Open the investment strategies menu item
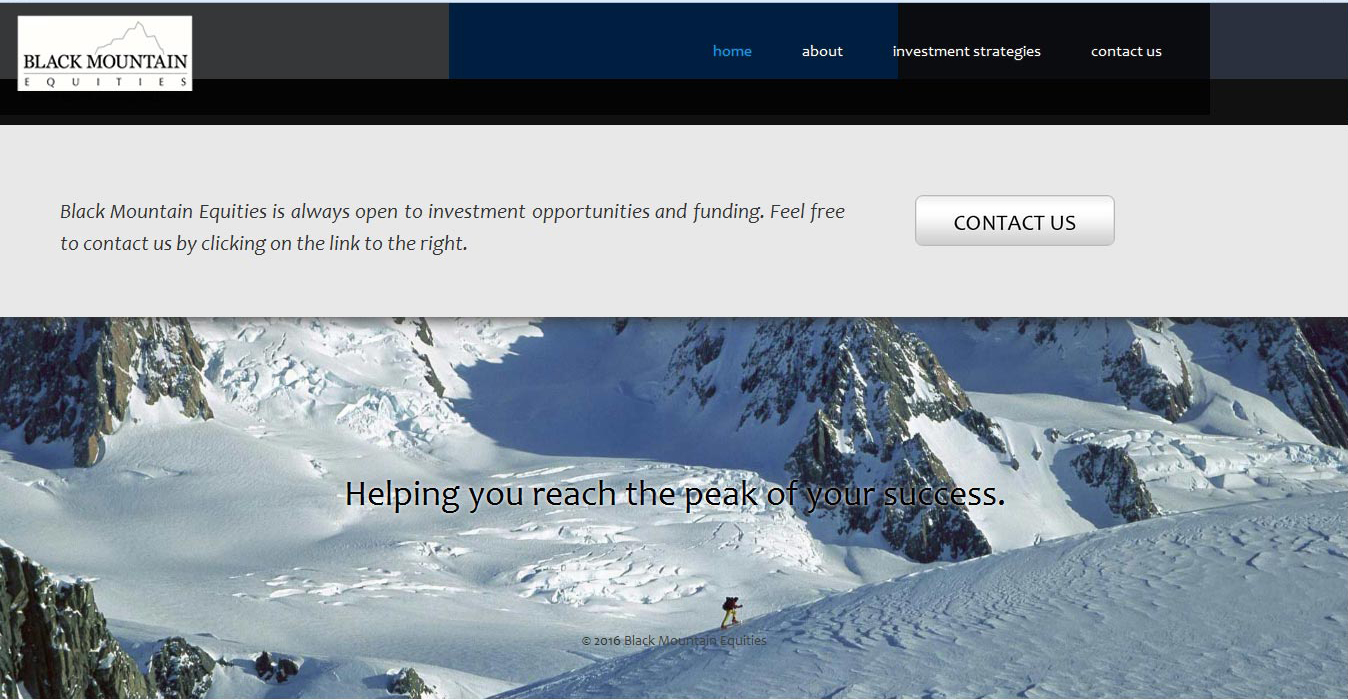 click(966, 51)
